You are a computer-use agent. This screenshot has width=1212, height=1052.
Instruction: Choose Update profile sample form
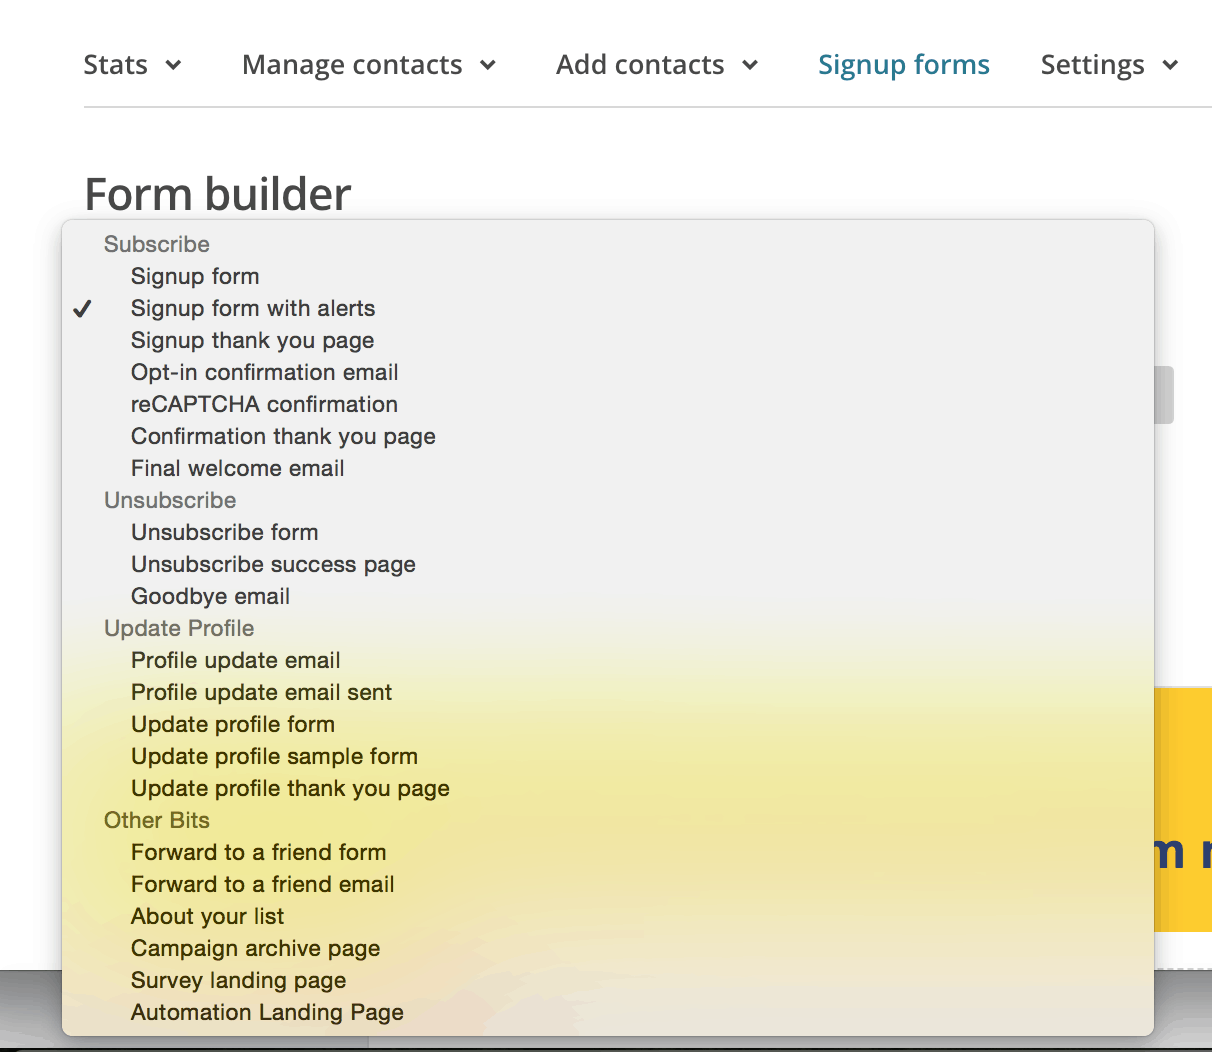click(x=274, y=757)
